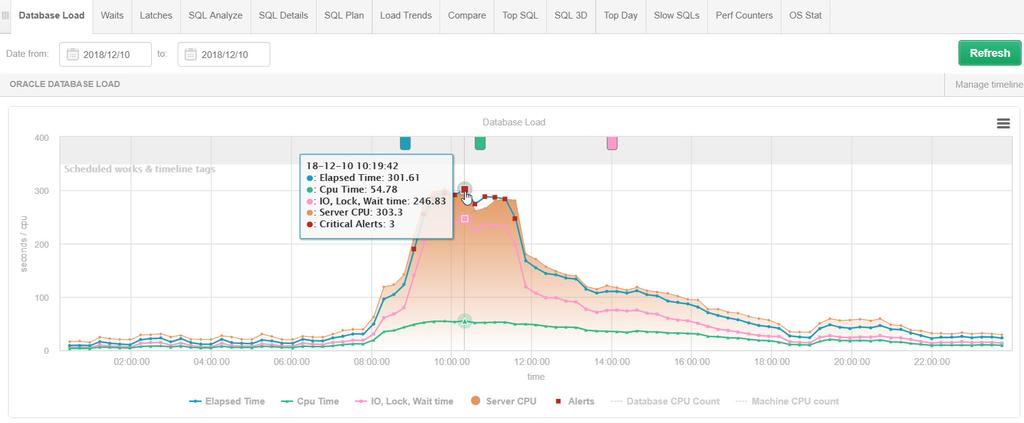Click the to-date input field
This screenshot has height=423, width=1024.
223,54
